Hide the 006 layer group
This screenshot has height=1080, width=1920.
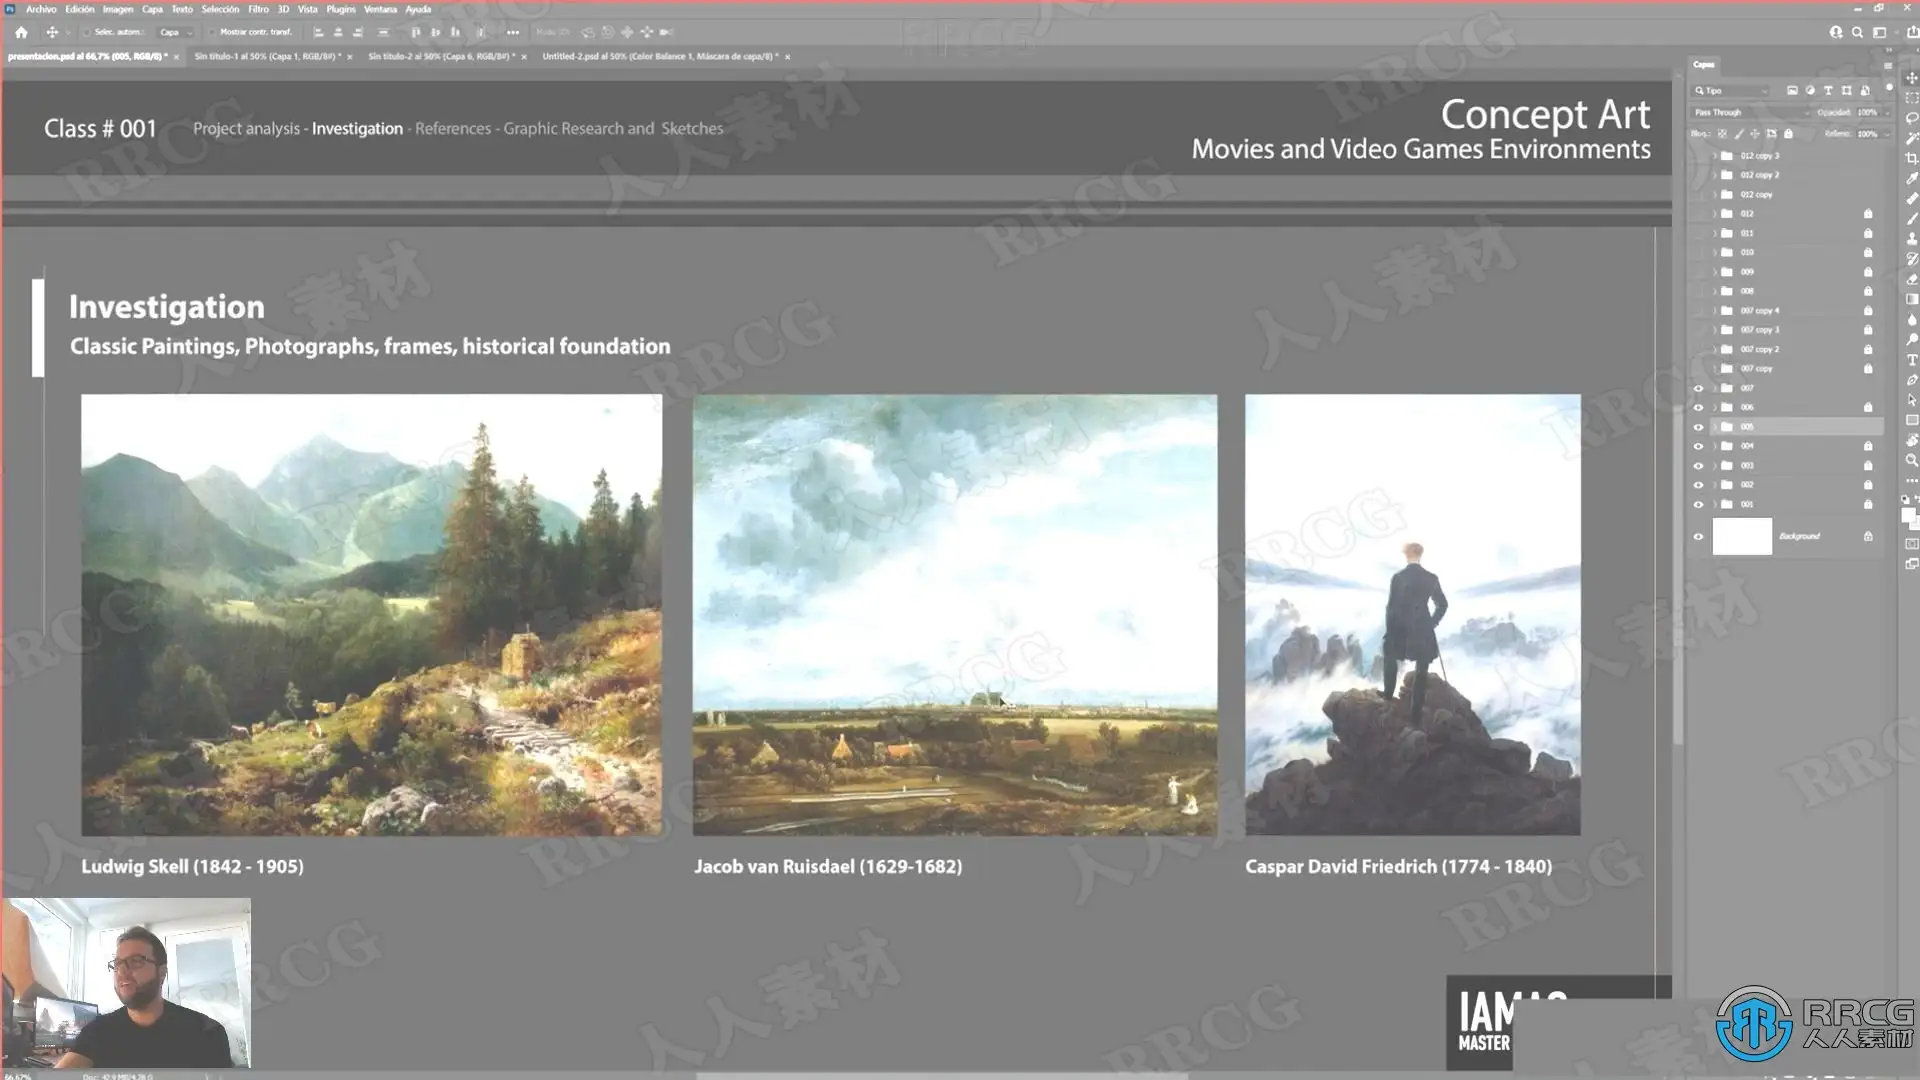pyautogui.click(x=1698, y=407)
